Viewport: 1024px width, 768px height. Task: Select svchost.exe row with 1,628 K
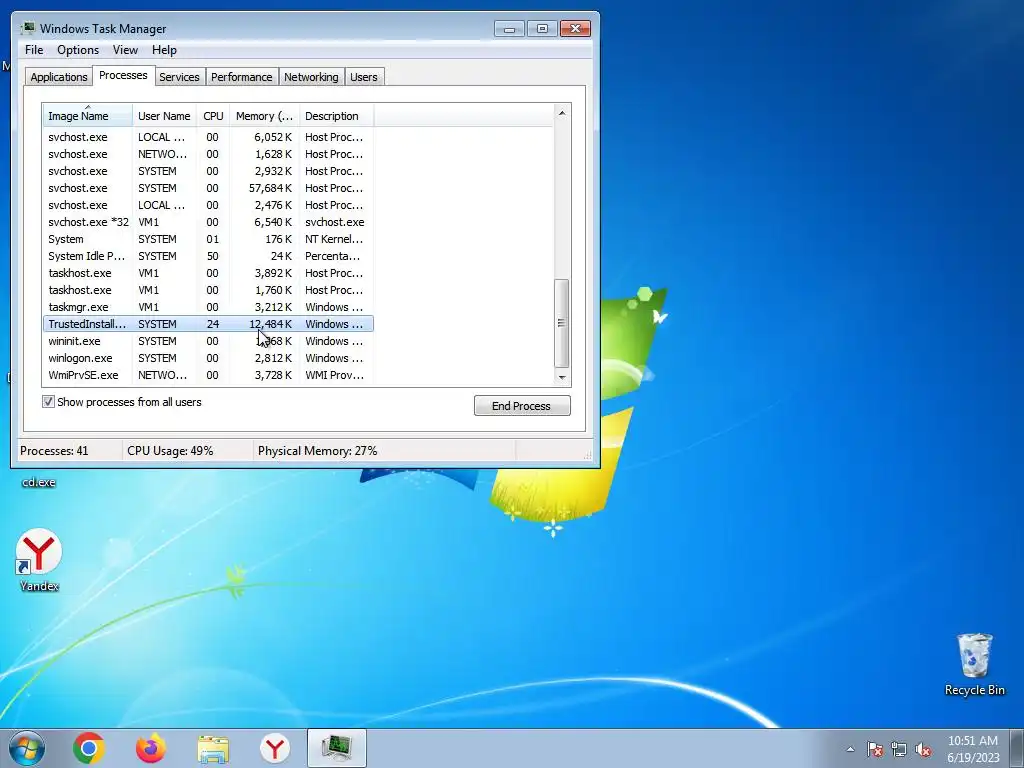(x=208, y=154)
